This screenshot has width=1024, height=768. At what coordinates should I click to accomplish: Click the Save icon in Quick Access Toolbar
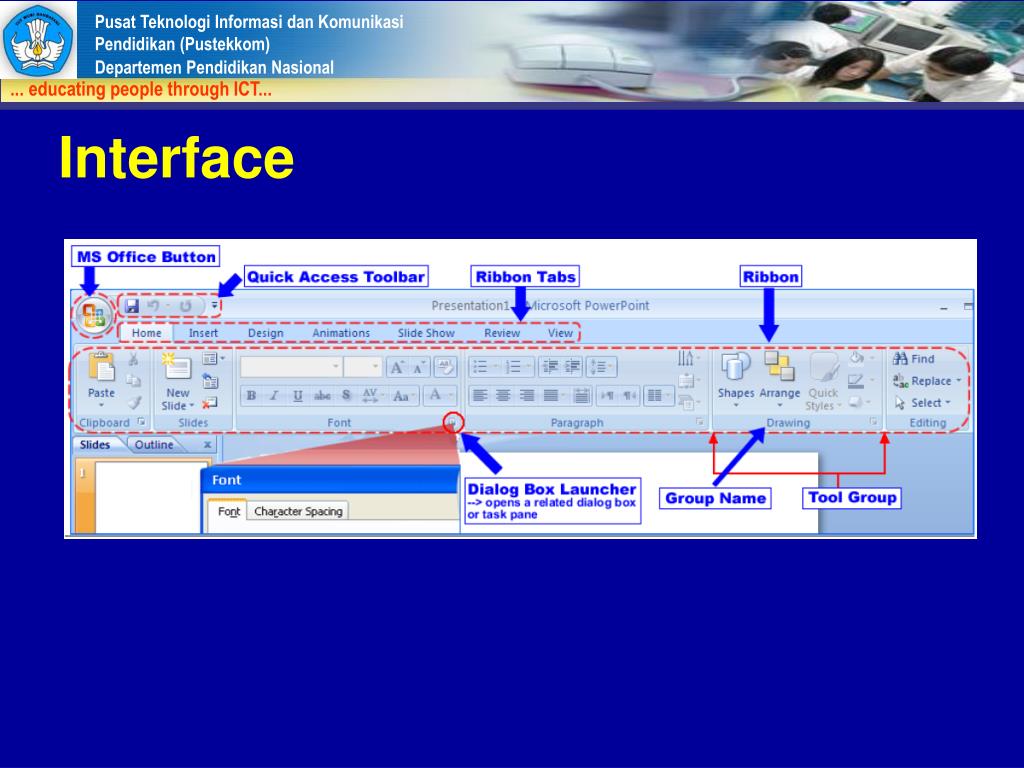132,306
